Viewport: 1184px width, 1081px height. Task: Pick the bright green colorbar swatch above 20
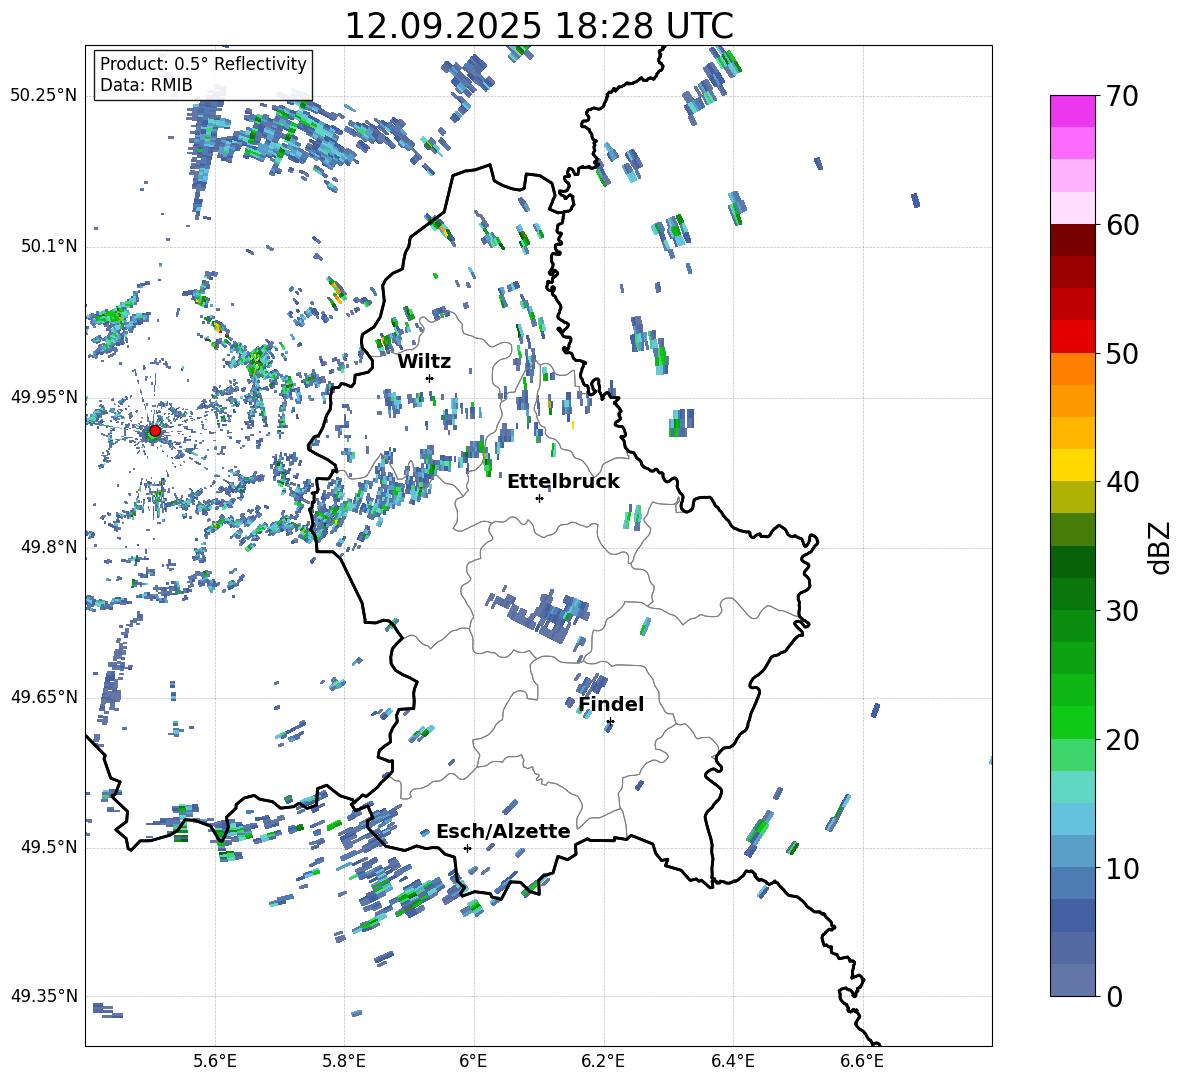coord(1073,722)
